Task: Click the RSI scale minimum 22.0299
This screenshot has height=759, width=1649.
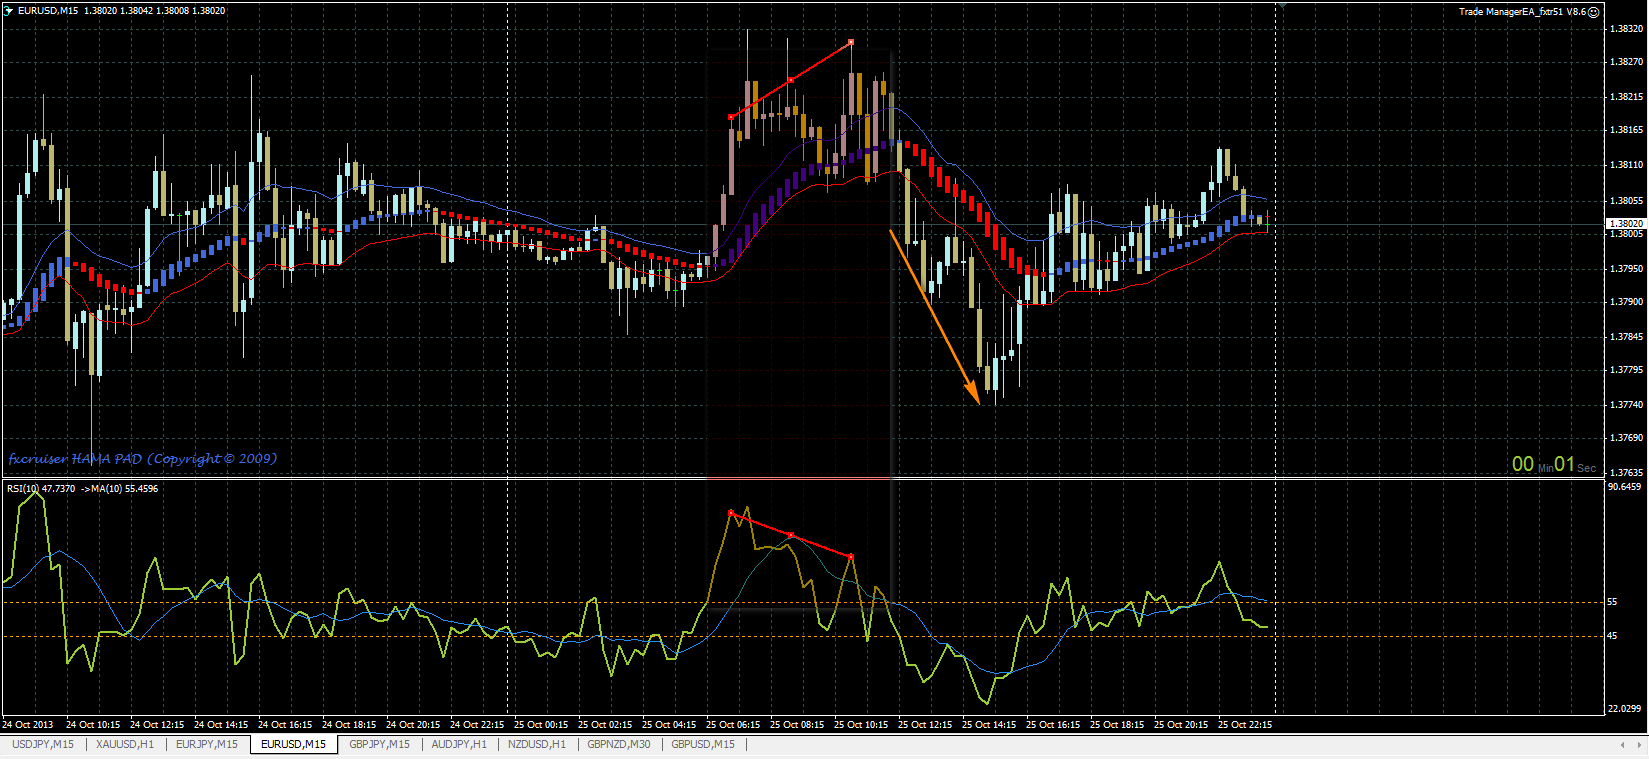Action: click(x=1624, y=709)
